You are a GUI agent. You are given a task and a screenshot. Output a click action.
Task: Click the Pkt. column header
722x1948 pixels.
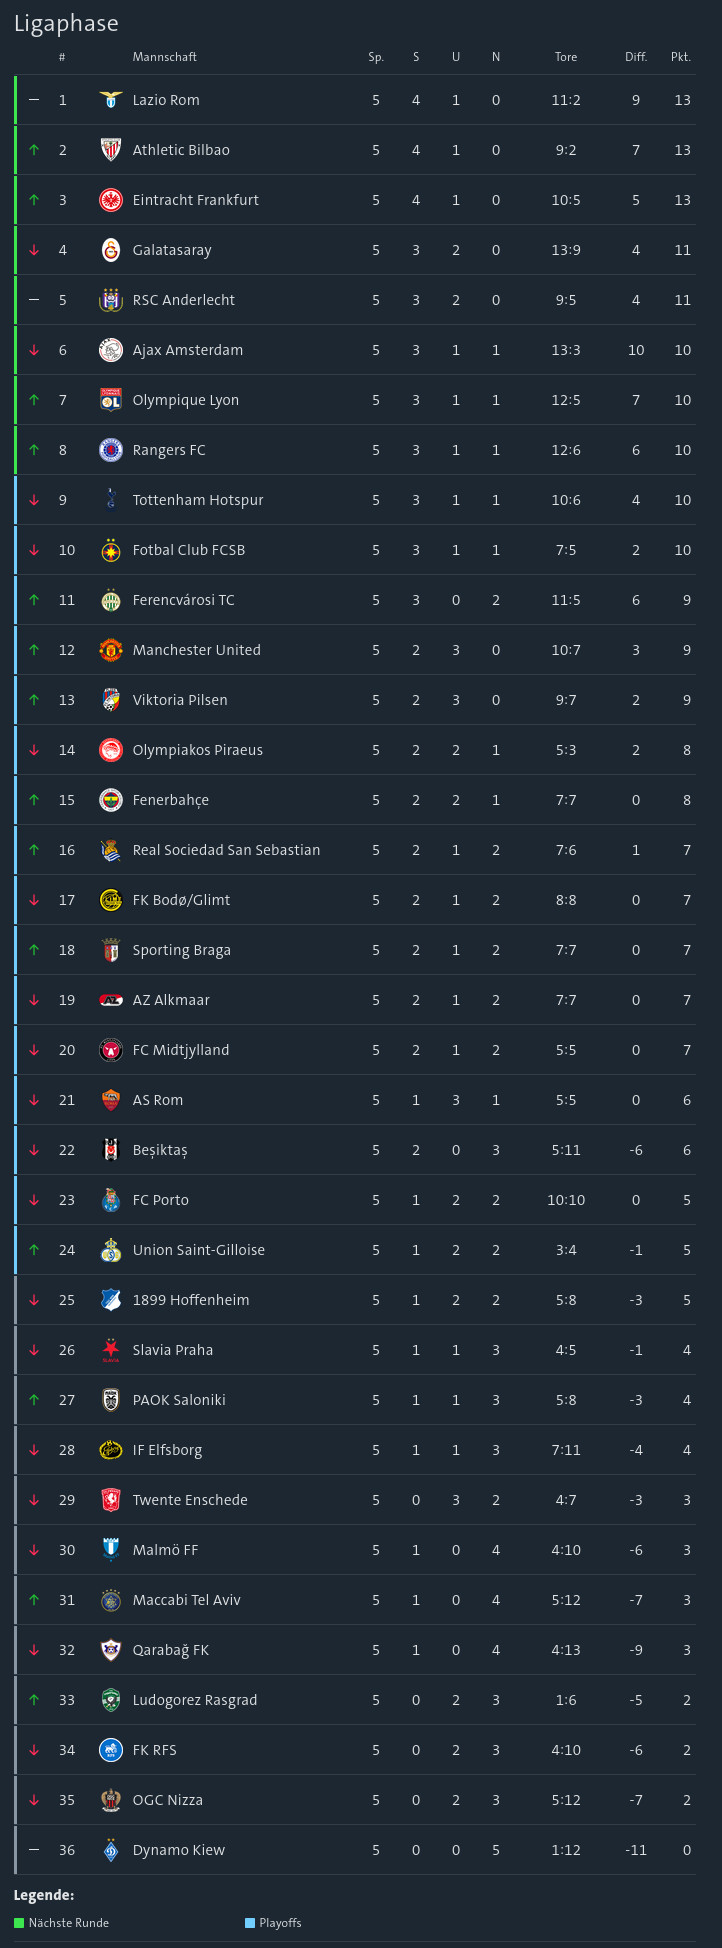[681, 57]
